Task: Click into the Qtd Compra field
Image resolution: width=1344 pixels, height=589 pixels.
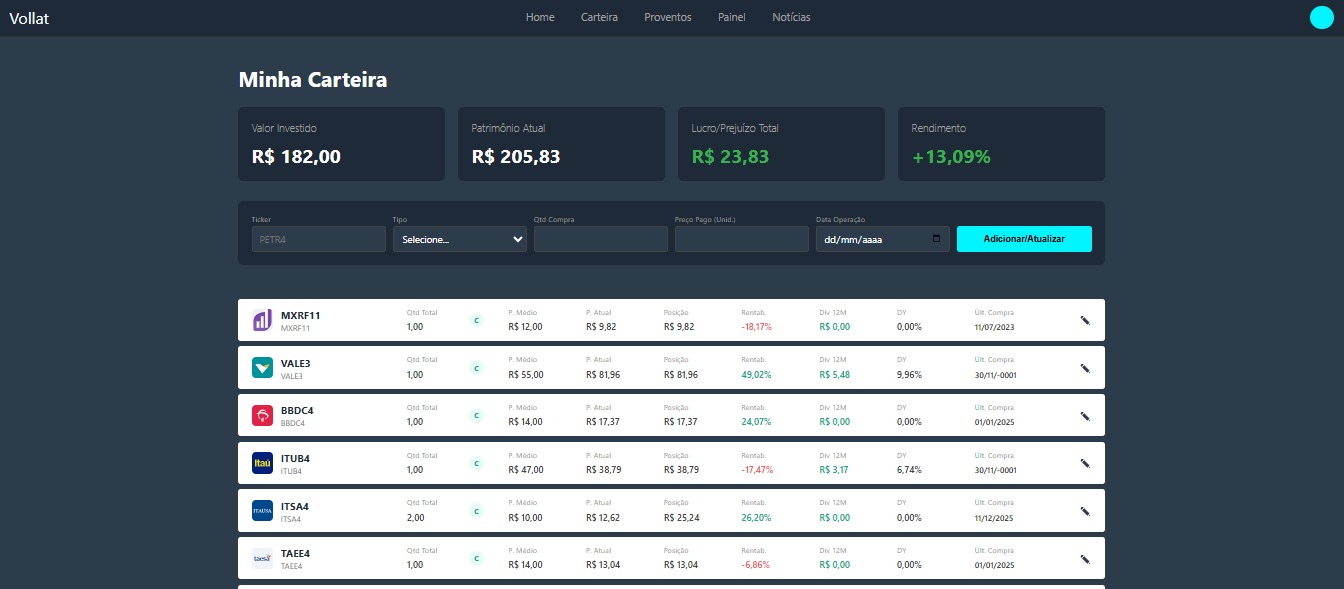Action: (x=601, y=239)
